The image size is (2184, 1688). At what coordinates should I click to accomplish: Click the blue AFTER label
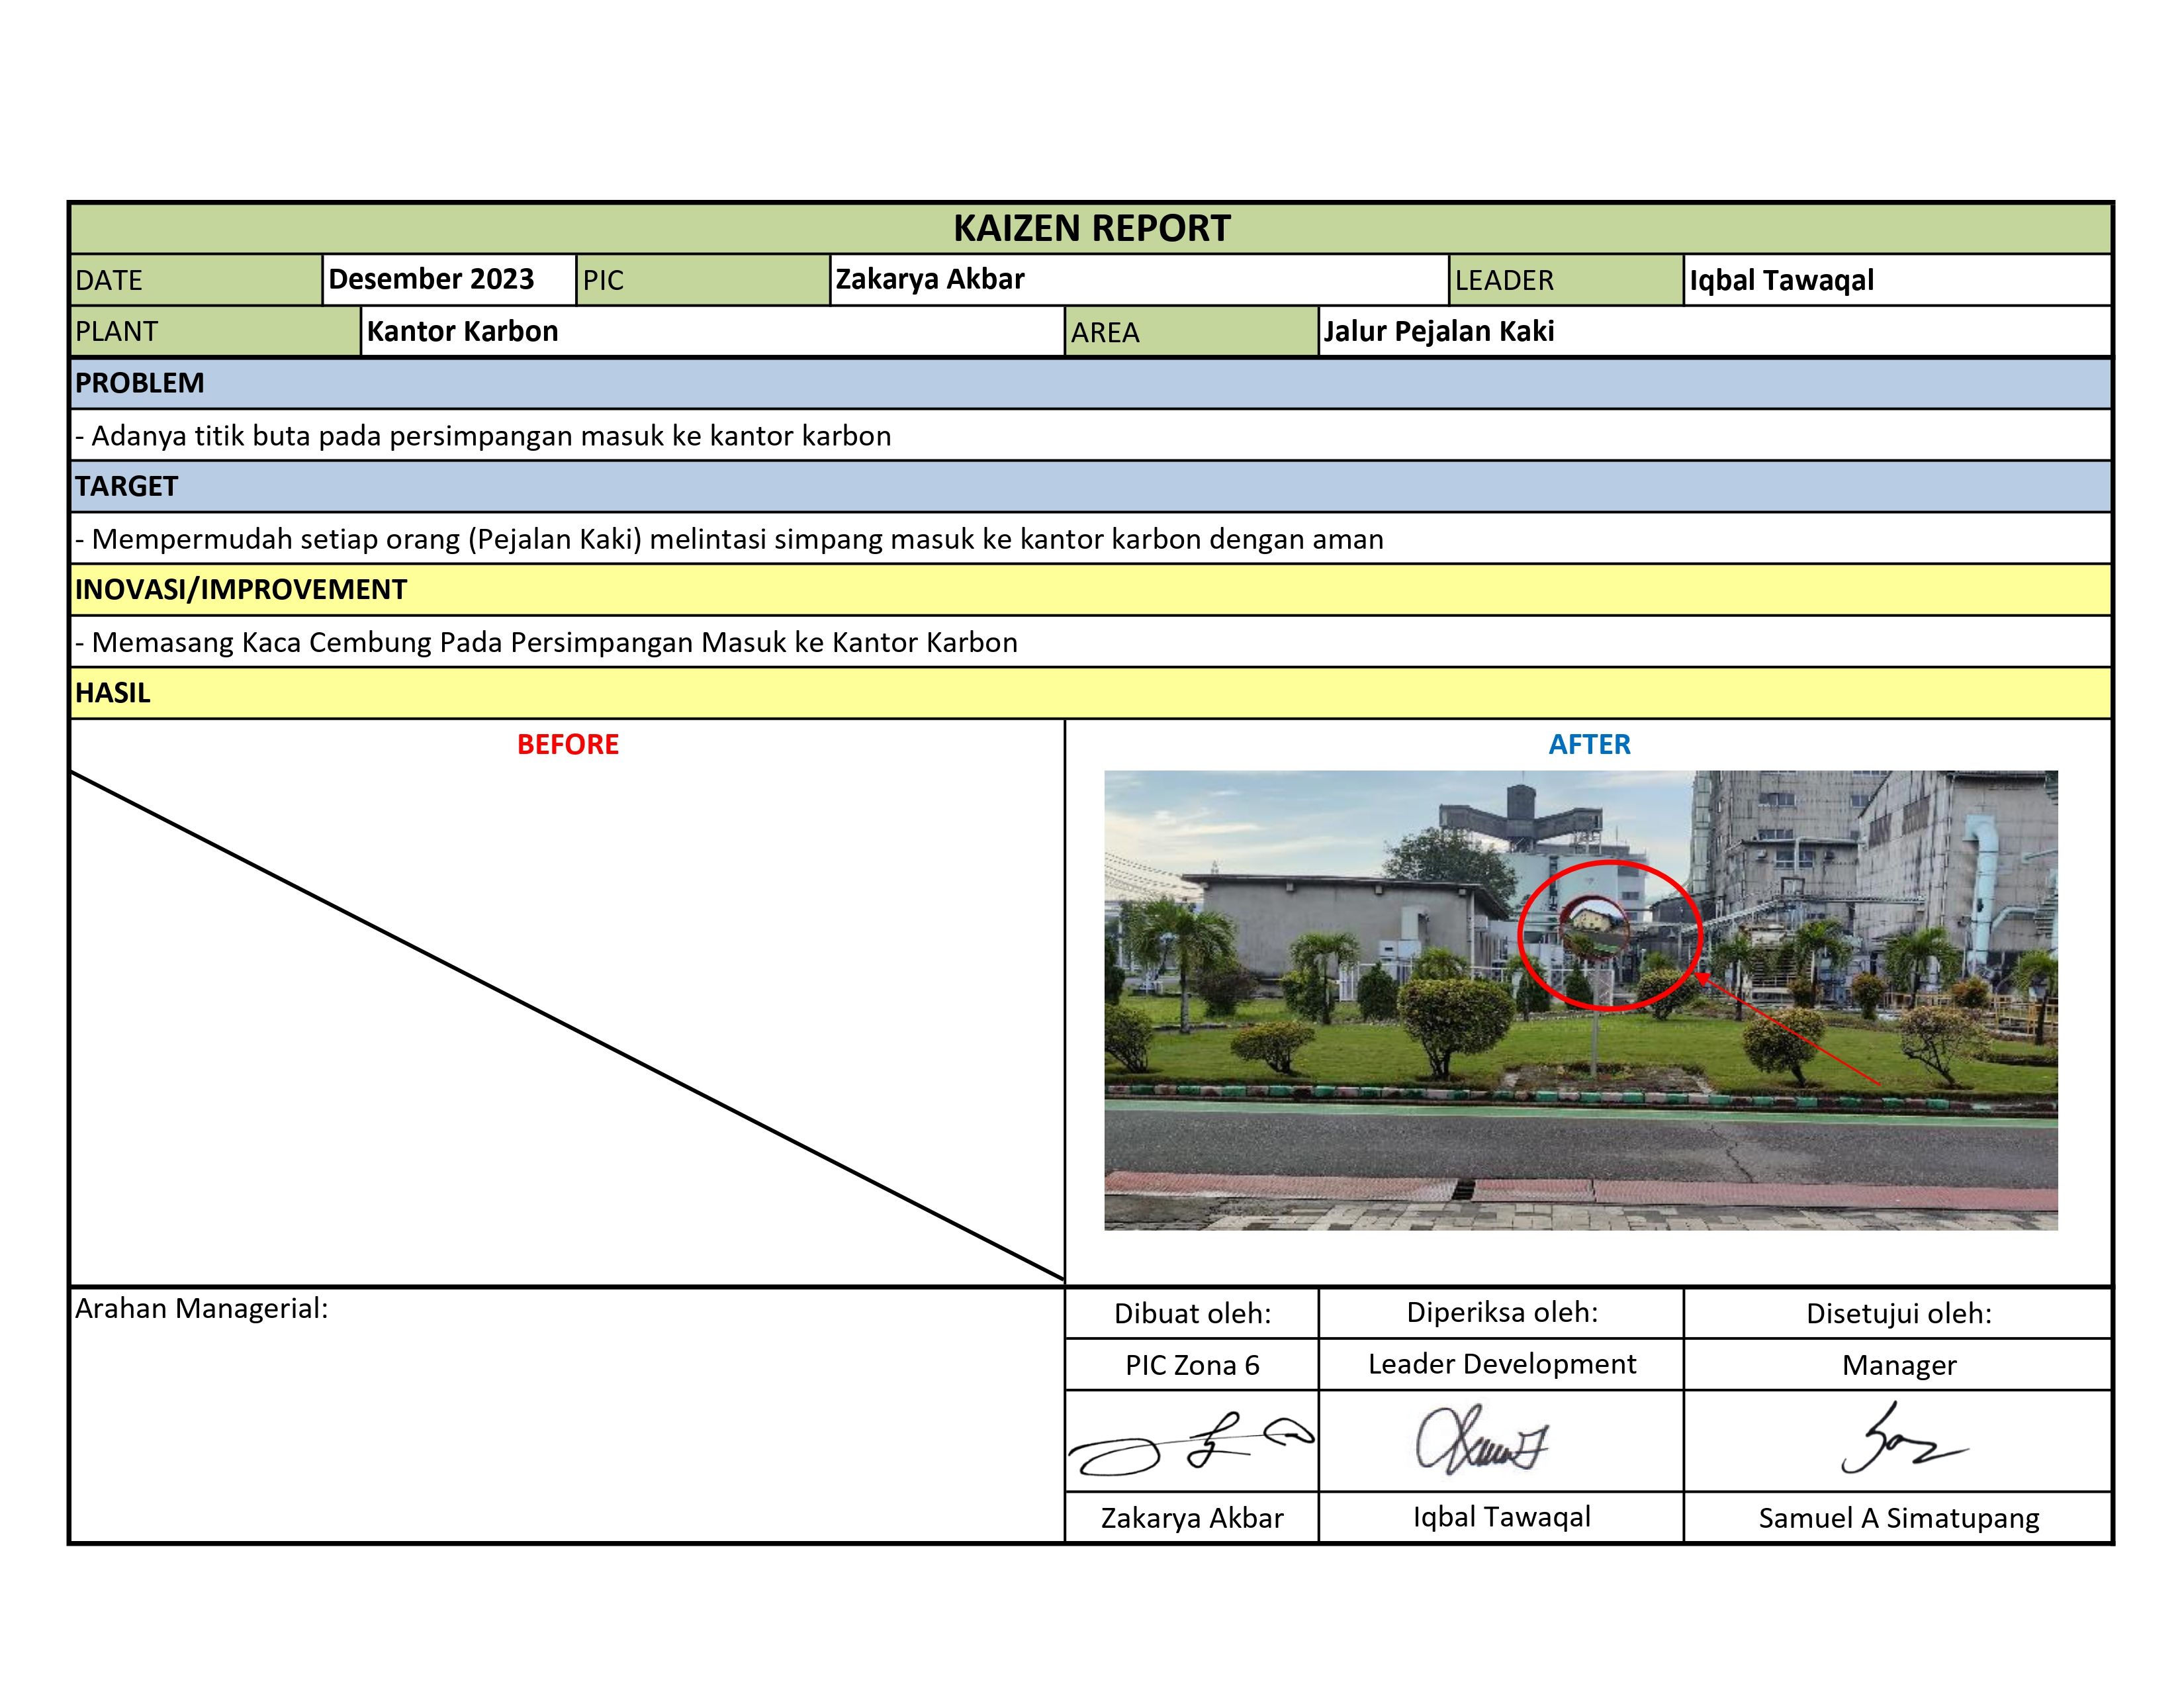1589,744
